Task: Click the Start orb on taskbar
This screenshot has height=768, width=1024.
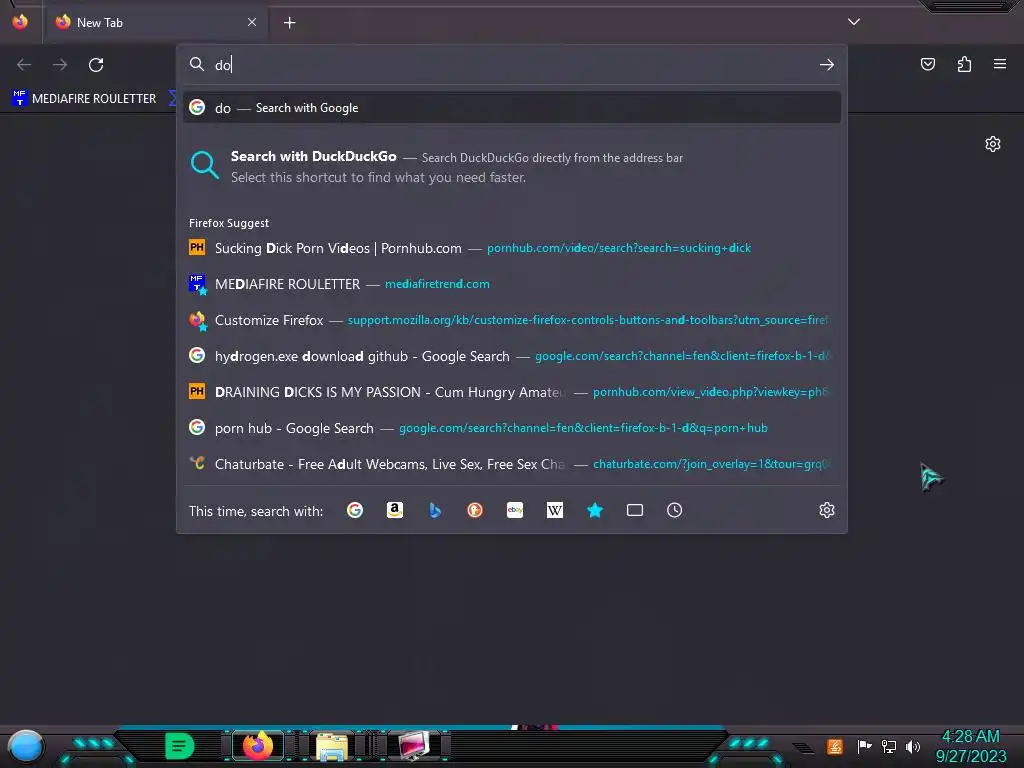Action: pyautogui.click(x=26, y=747)
